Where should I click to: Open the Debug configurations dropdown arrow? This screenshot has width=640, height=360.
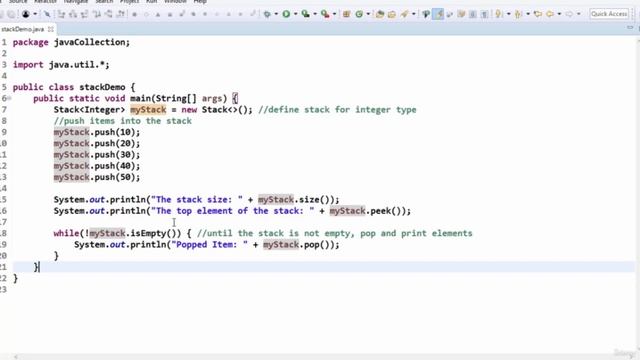(276, 14)
